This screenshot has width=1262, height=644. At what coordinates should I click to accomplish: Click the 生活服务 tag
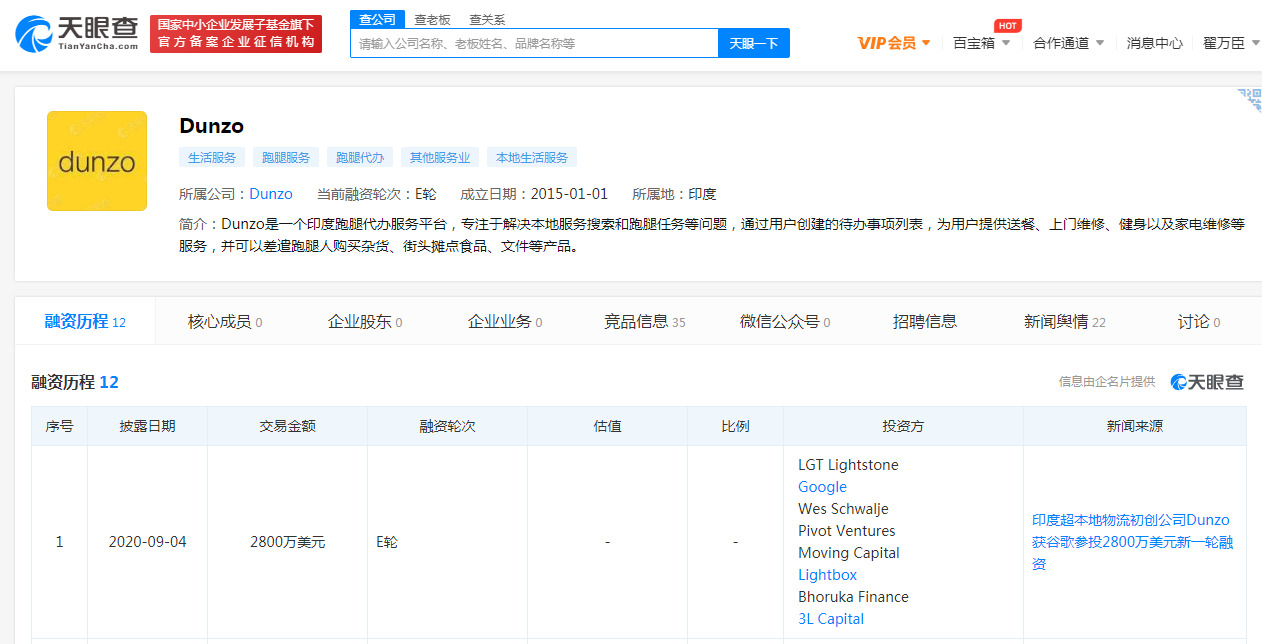click(212, 157)
